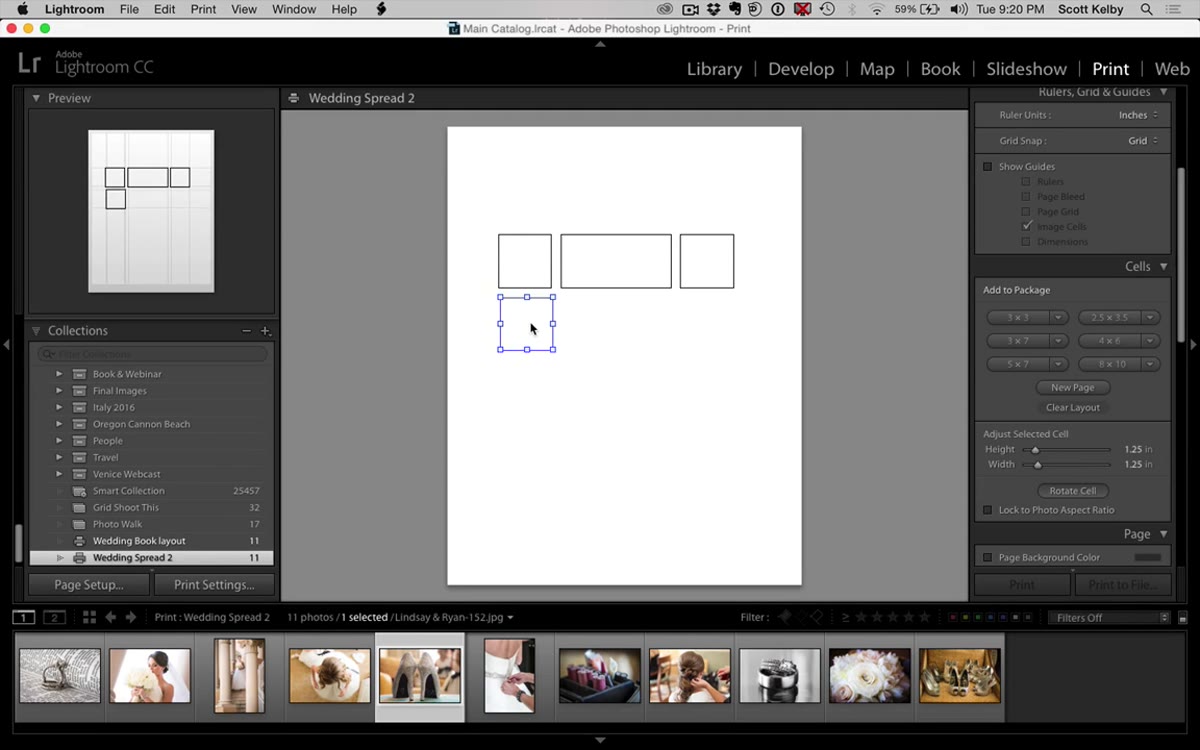
Task: Expand the Italy 2016 collection set
Action: click(59, 408)
